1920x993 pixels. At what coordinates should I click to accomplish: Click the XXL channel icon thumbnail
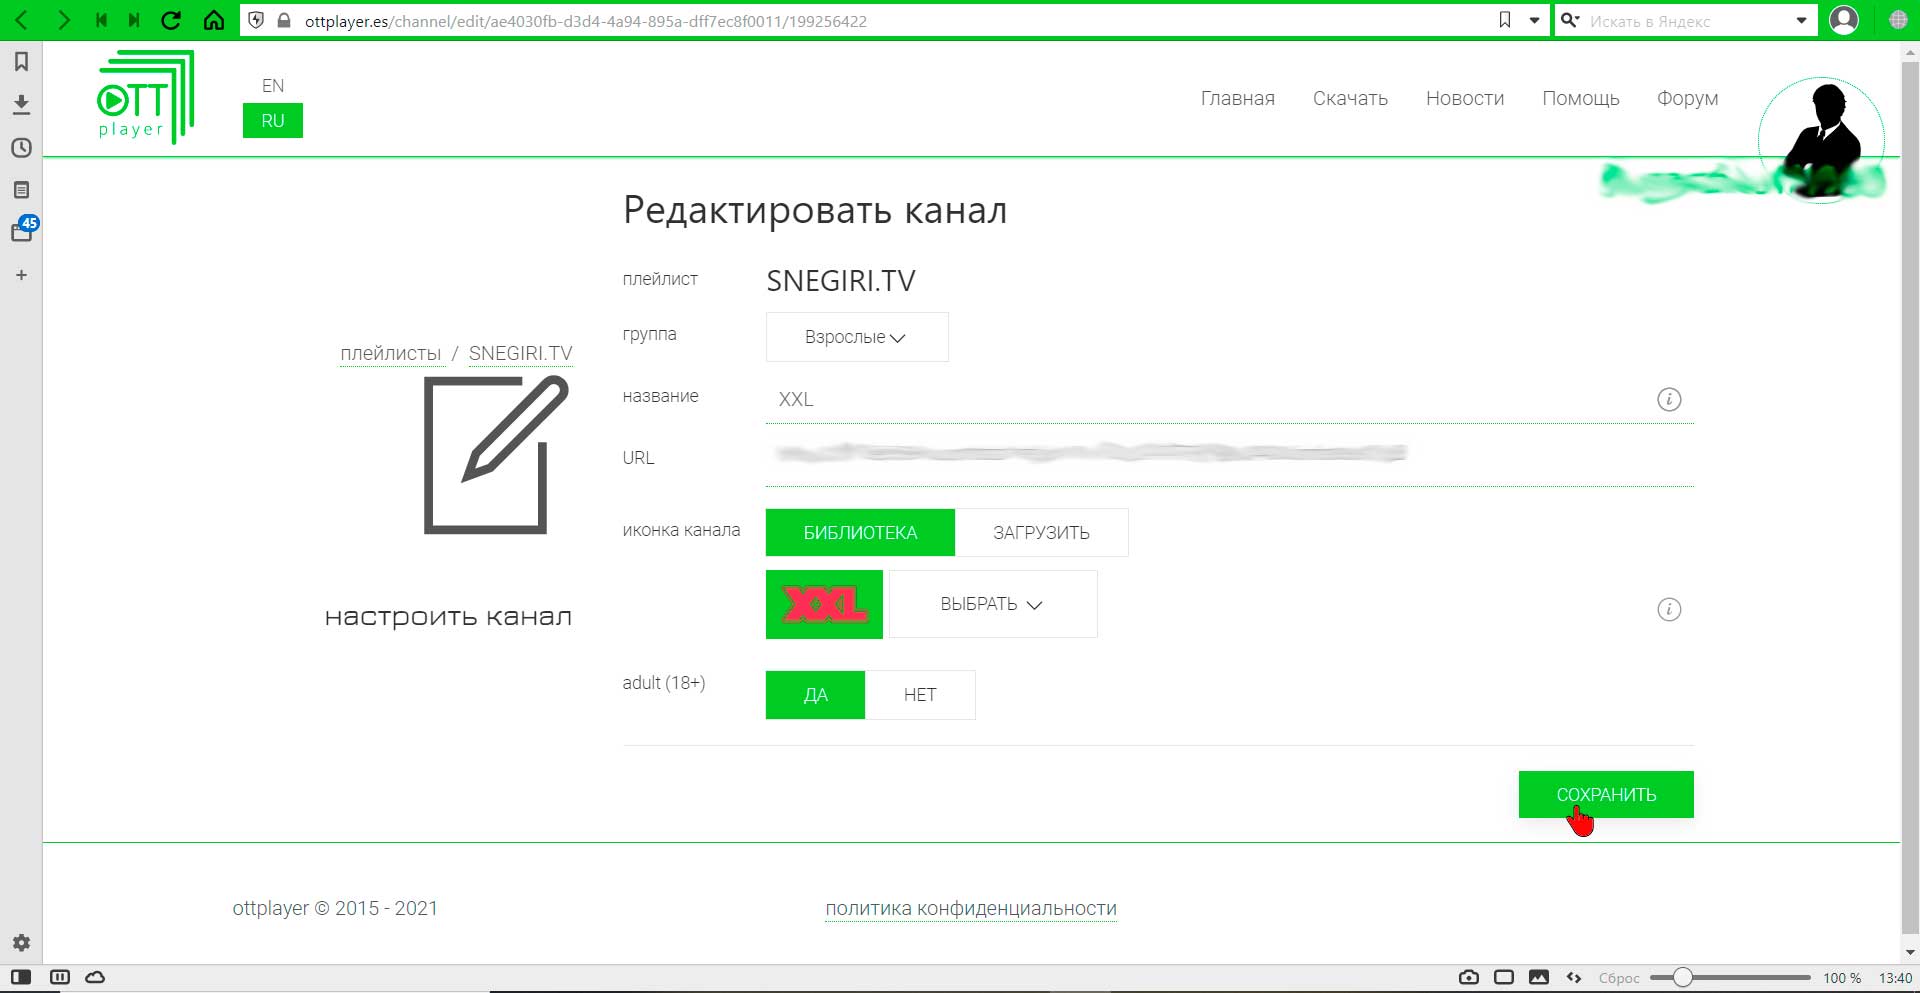point(824,604)
